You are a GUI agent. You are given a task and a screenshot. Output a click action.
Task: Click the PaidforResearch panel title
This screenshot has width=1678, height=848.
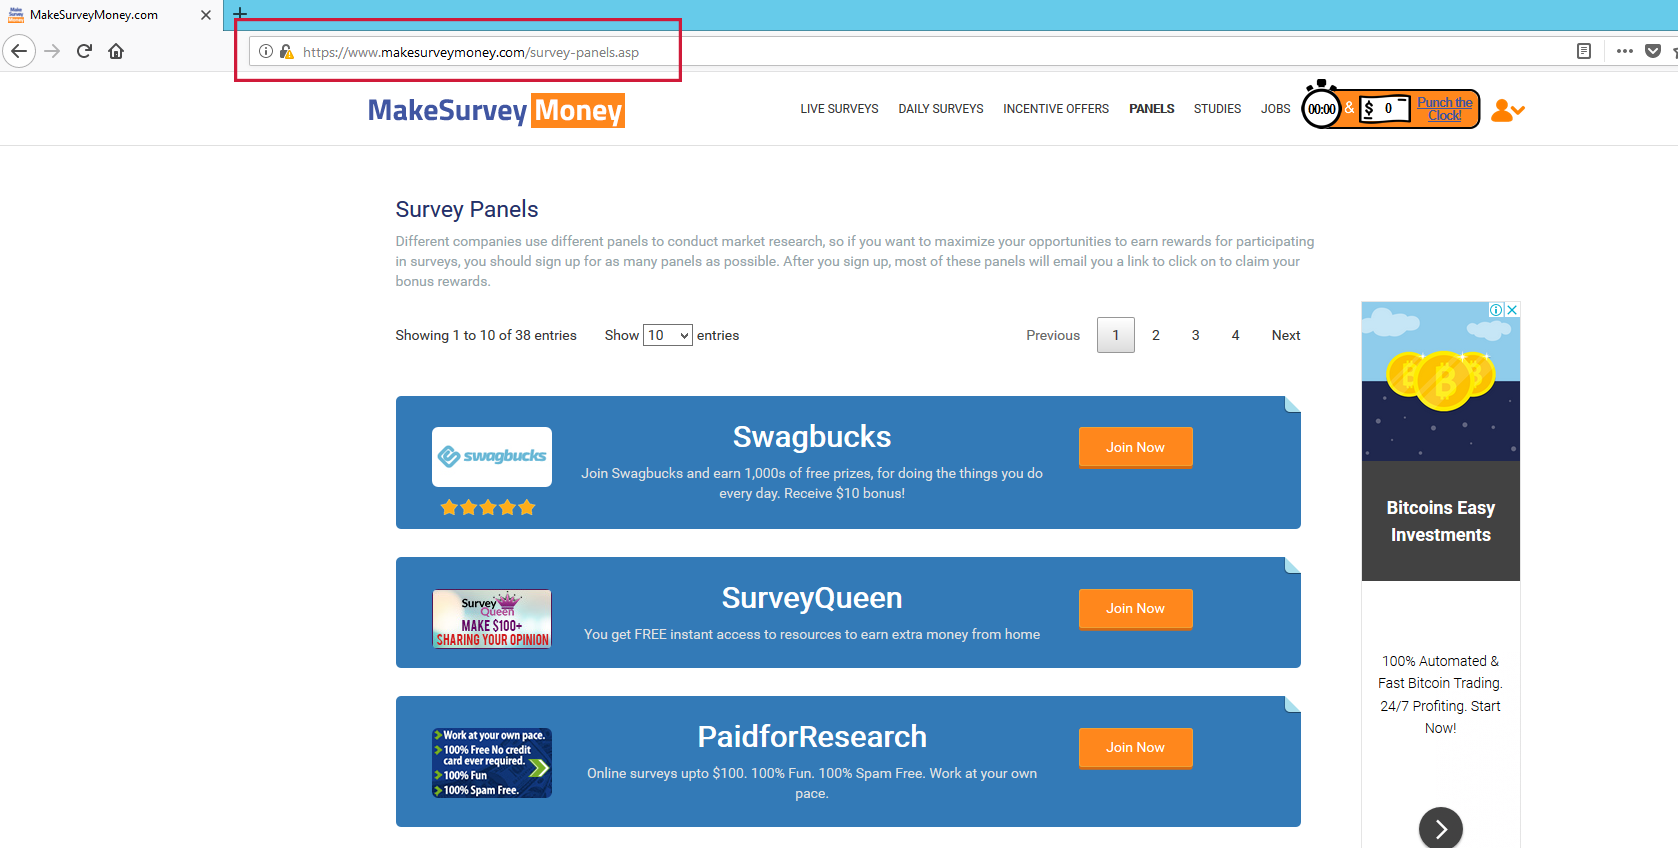tap(812, 737)
